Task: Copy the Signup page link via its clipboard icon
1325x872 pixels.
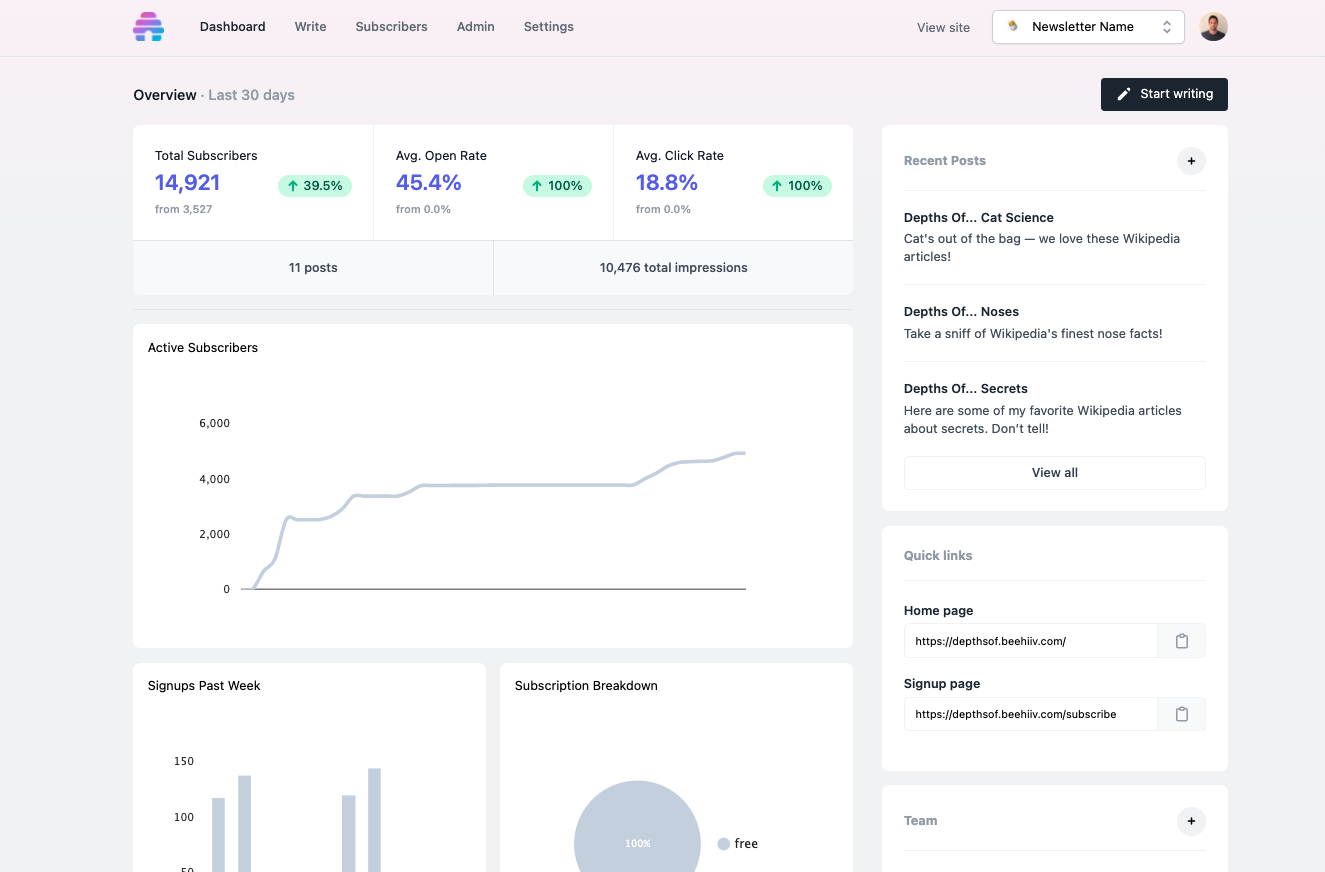Action: point(1181,714)
